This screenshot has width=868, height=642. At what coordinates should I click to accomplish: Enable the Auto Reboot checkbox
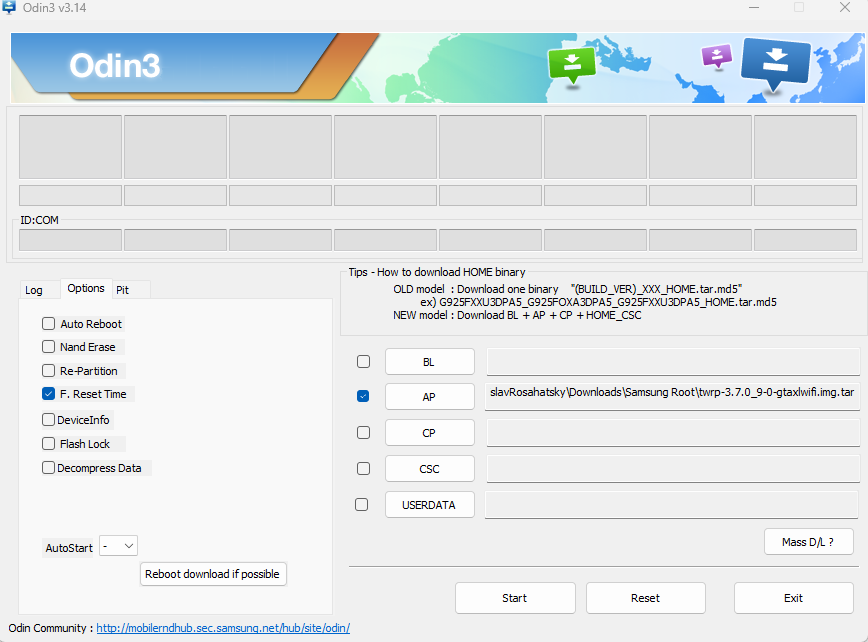click(48, 324)
